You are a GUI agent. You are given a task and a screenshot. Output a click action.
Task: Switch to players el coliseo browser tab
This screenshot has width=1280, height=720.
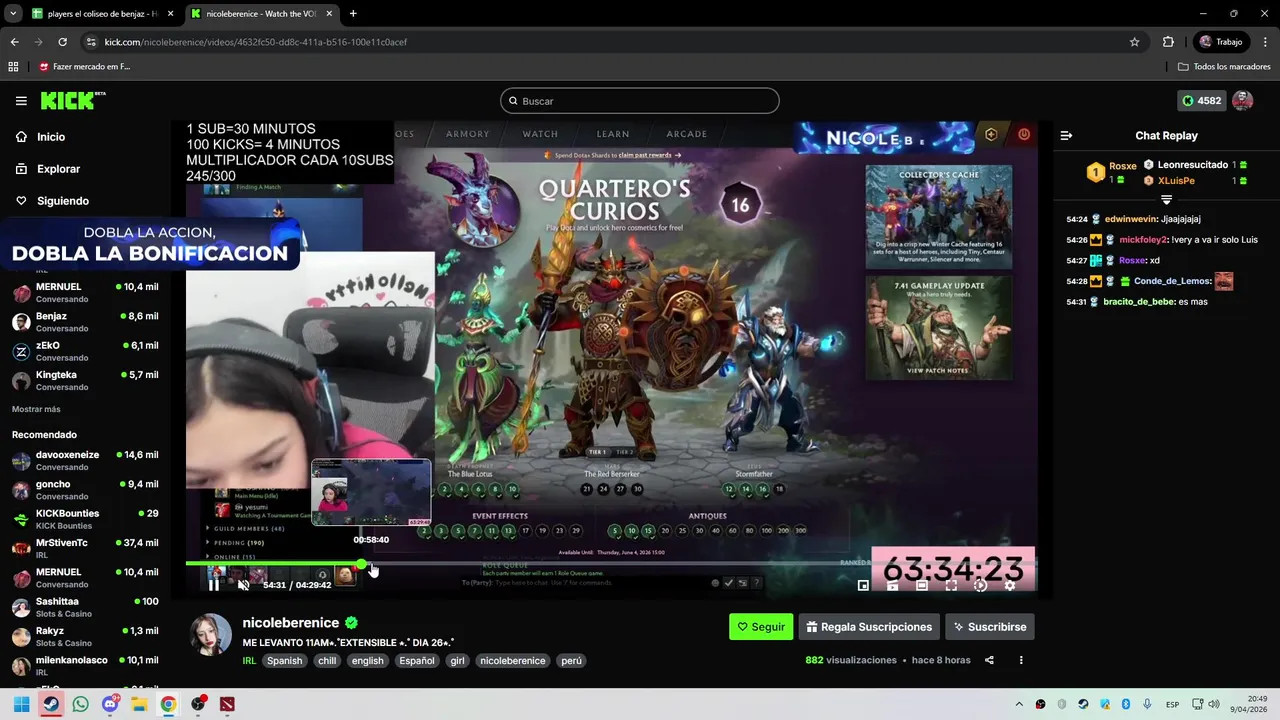coord(101,14)
